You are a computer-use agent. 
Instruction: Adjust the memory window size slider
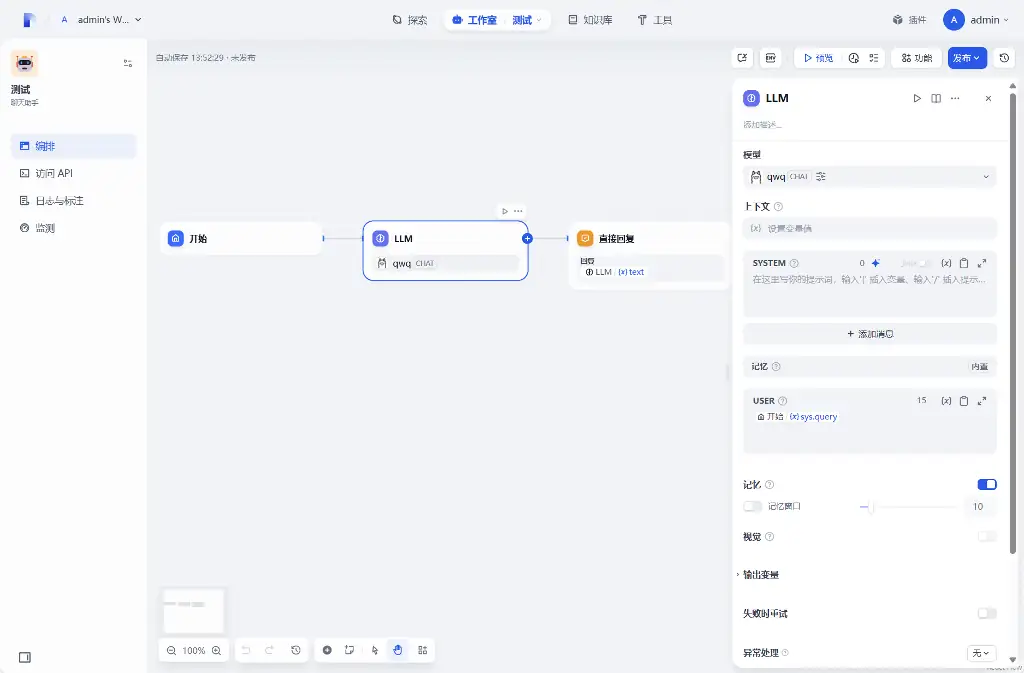click(x=872, y=507)
